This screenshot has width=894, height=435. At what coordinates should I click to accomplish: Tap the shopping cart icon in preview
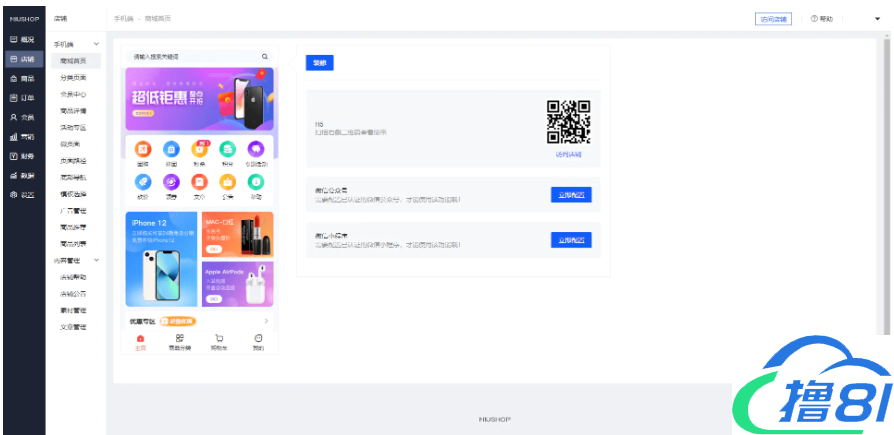[219, 339]
